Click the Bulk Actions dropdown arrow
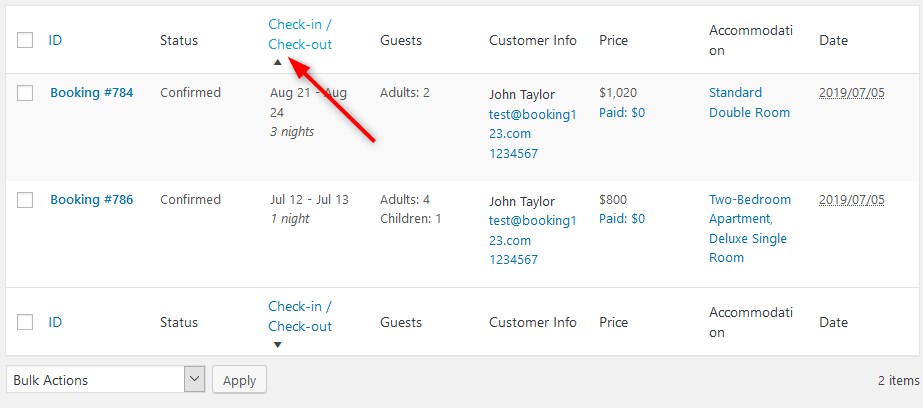This screenshot has height=408, width=923. point(194,380)
